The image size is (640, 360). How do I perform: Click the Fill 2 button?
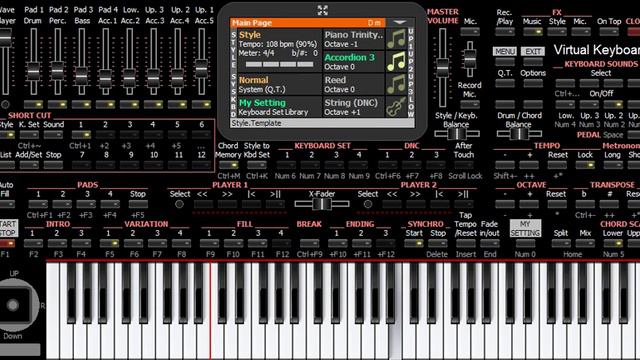pos(233,243)
